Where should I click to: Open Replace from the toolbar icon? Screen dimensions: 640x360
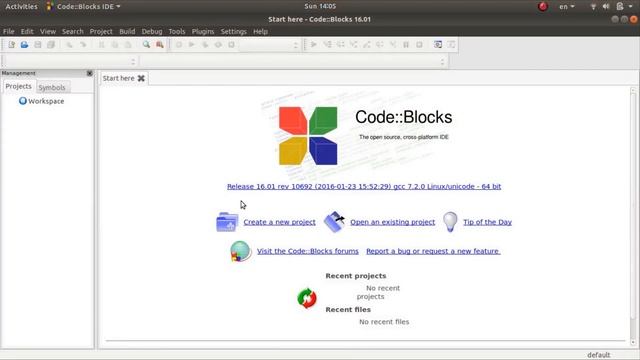pyautogui.click(x=160, y=44)
